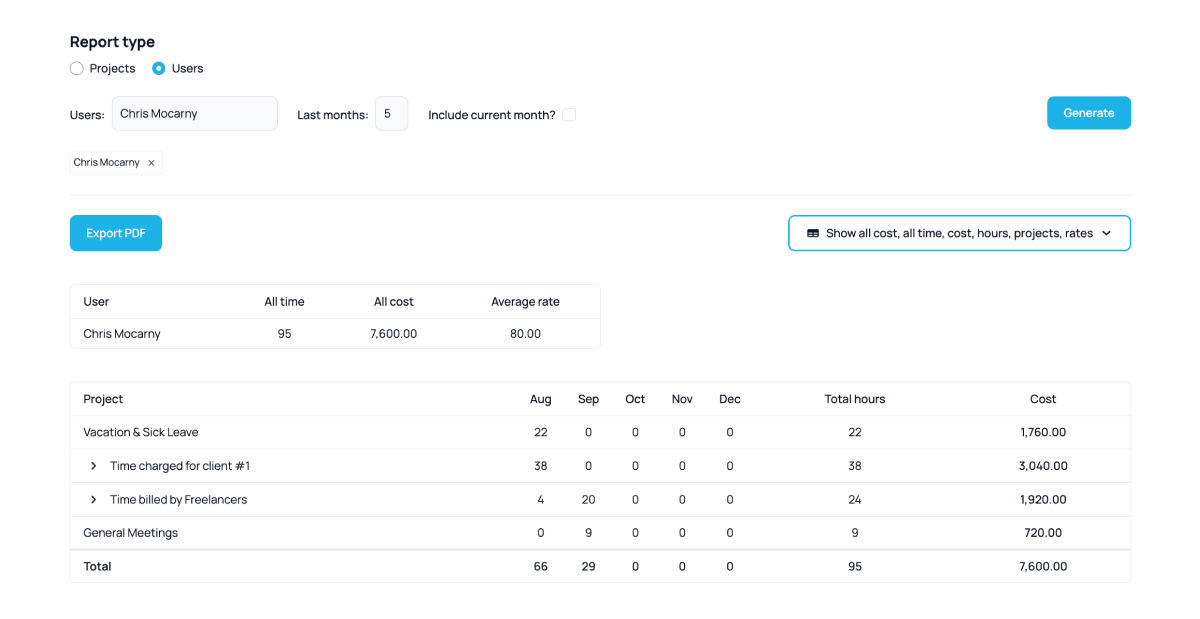Click the Aug month column header
Screen dimensions: 1200x619
tap(540, 399)
